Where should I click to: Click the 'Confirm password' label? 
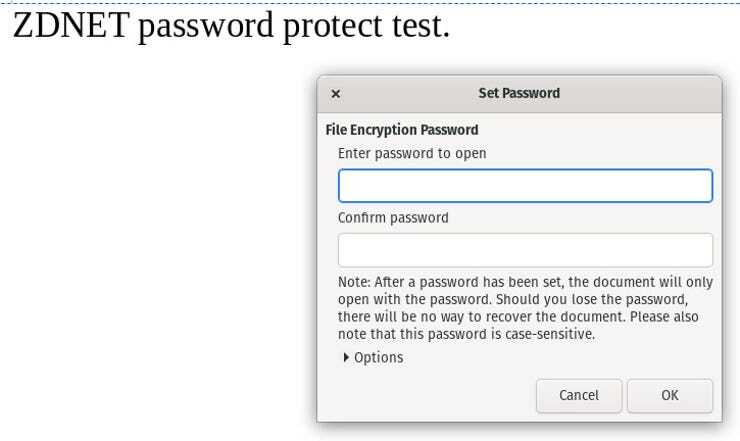coord(393,217)
